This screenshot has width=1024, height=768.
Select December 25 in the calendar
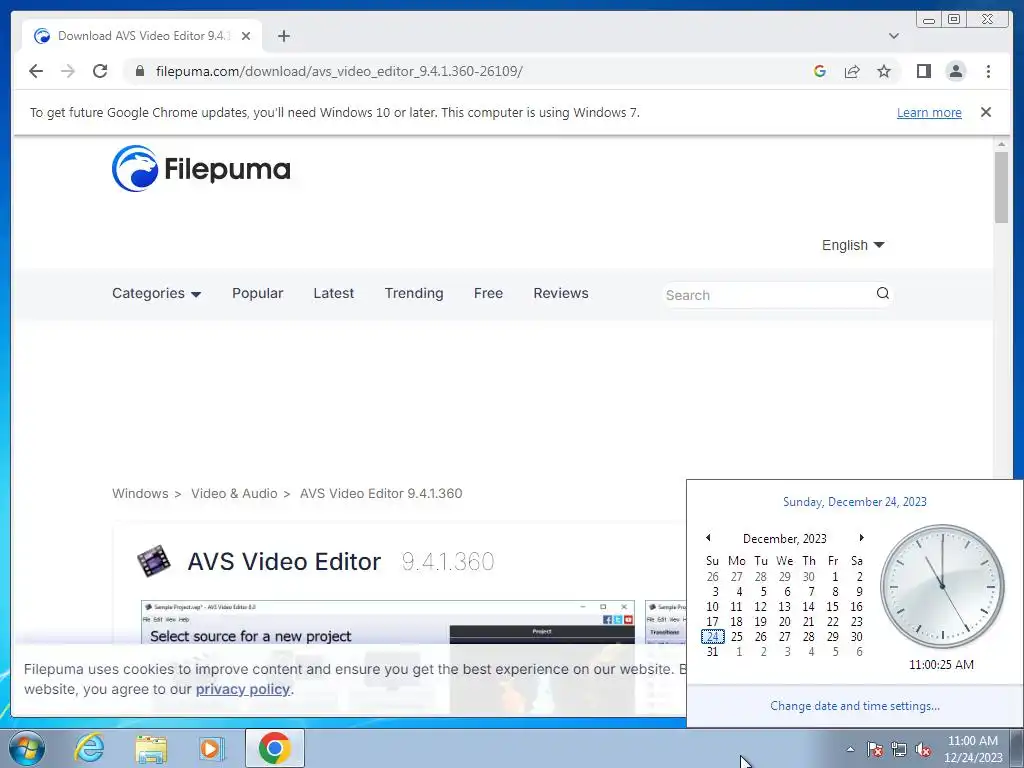[737, 637]
